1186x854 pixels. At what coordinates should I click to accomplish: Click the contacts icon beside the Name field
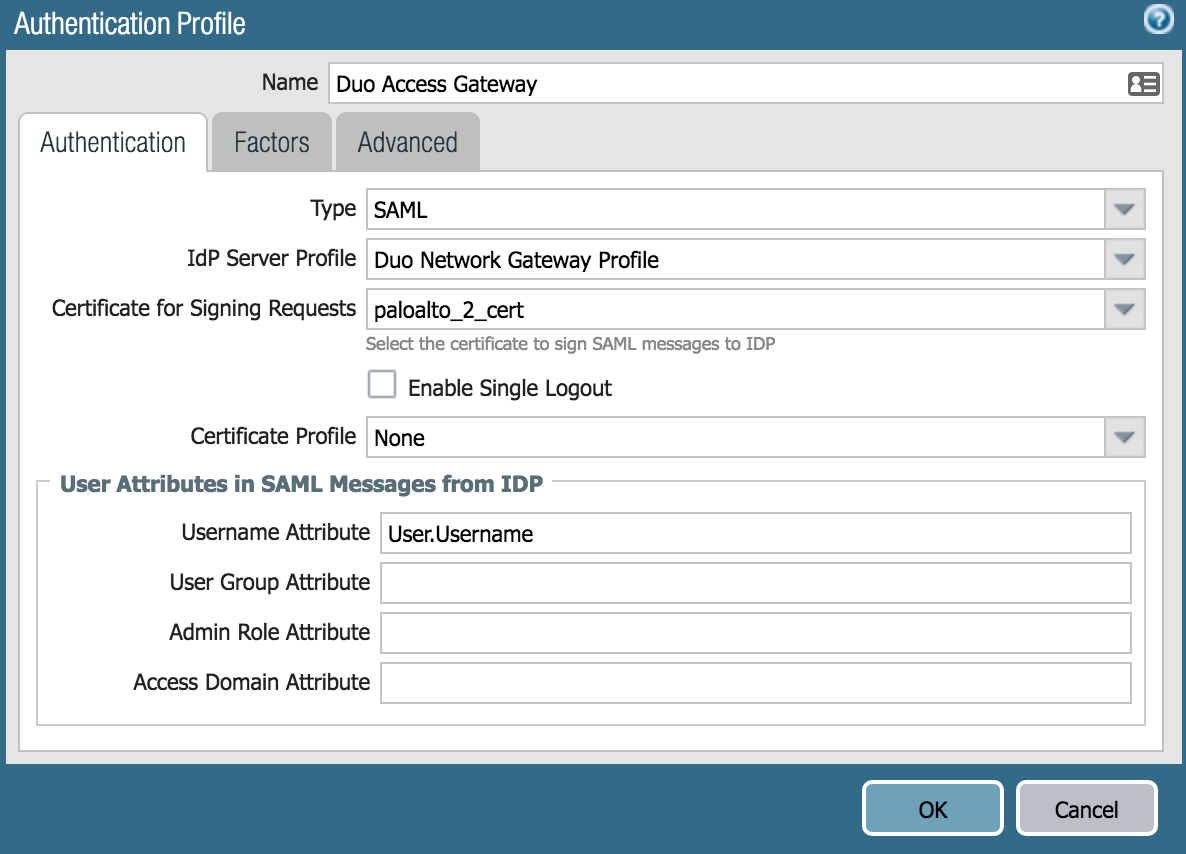(1144, 84)
